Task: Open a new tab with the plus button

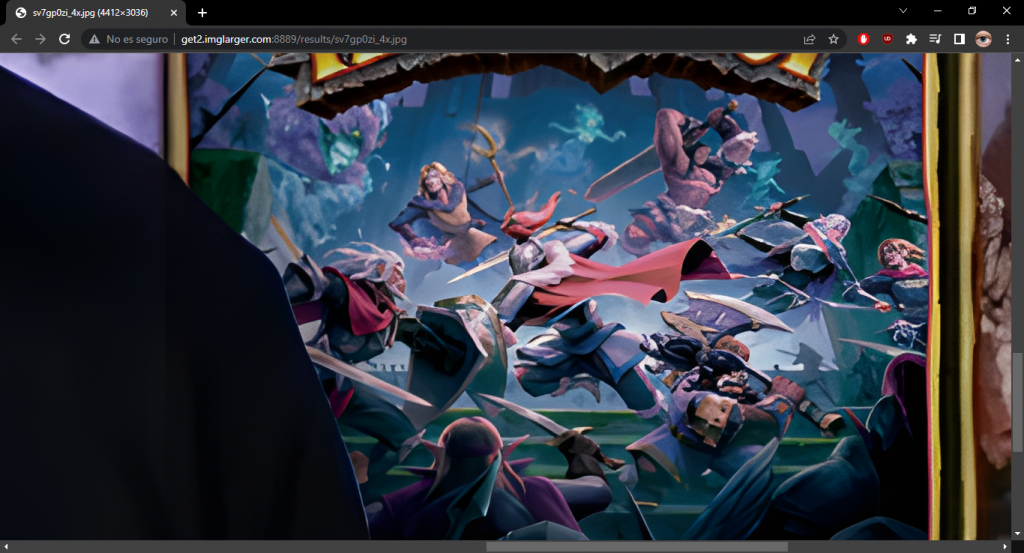Action: click(x=202, y=12)
